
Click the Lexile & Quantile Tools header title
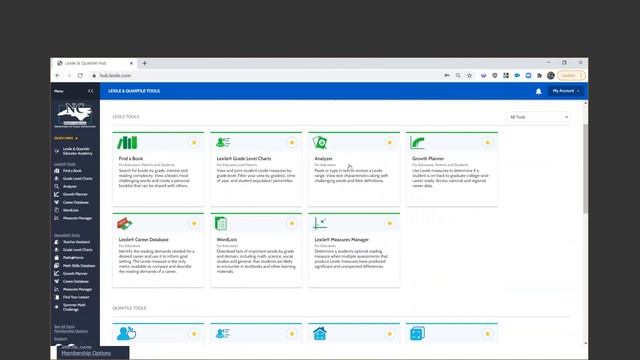(134, 91)
